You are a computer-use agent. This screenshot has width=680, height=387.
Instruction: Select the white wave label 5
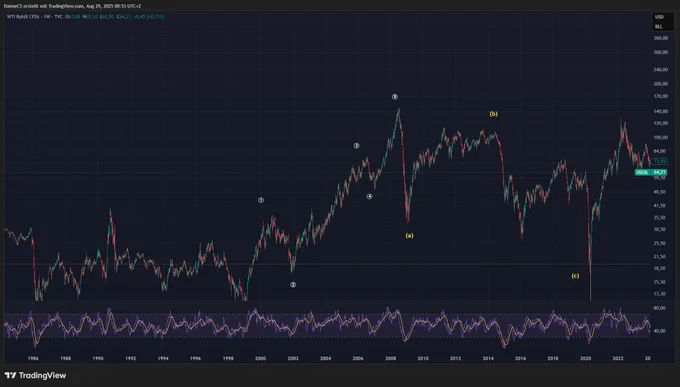395,97
